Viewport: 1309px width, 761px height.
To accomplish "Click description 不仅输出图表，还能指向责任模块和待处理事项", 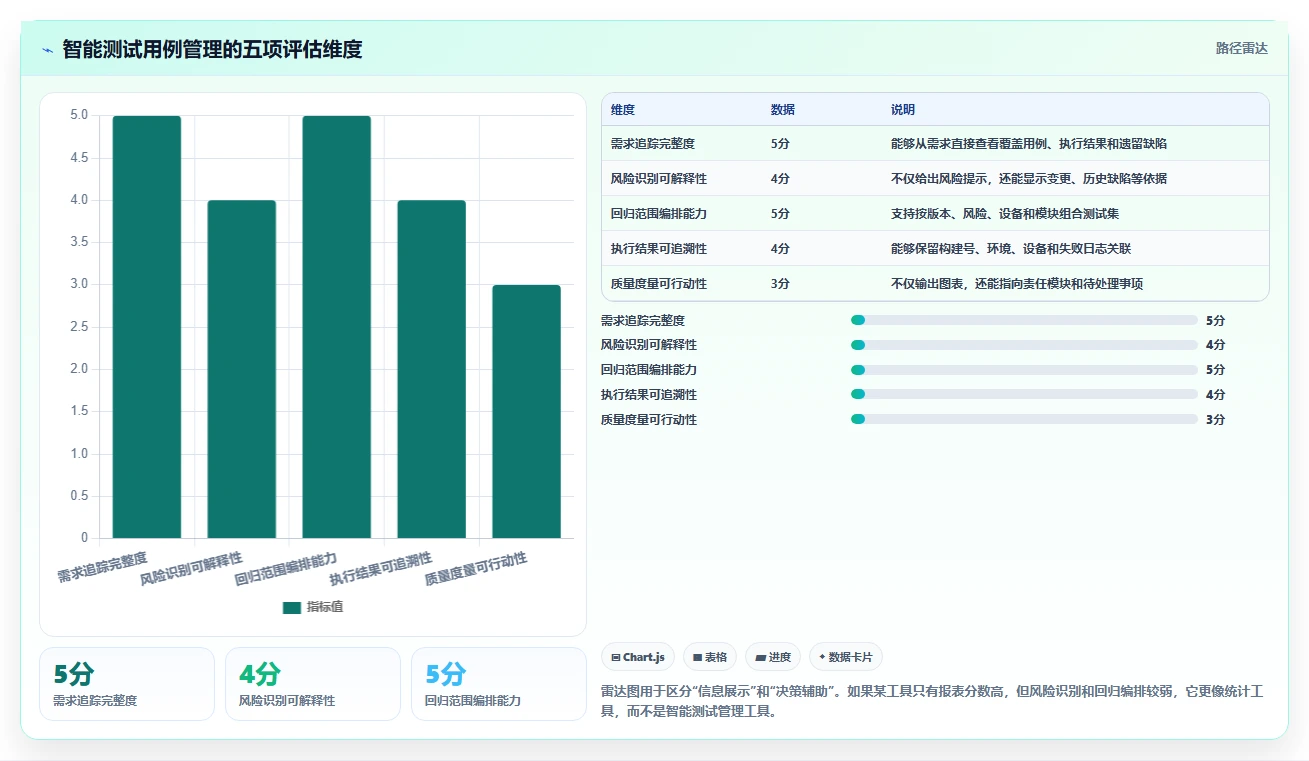I will pos(1017,284).
